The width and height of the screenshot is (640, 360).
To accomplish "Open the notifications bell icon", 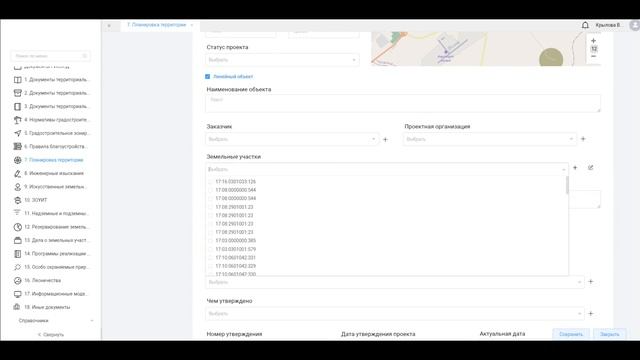I will (x=585, y=25).
